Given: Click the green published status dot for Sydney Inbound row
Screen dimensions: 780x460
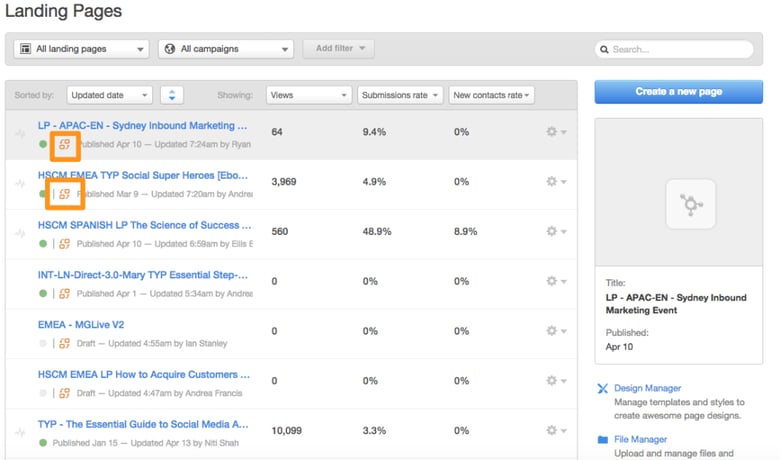Looking at the screenshot, I should tap(43, 144).
